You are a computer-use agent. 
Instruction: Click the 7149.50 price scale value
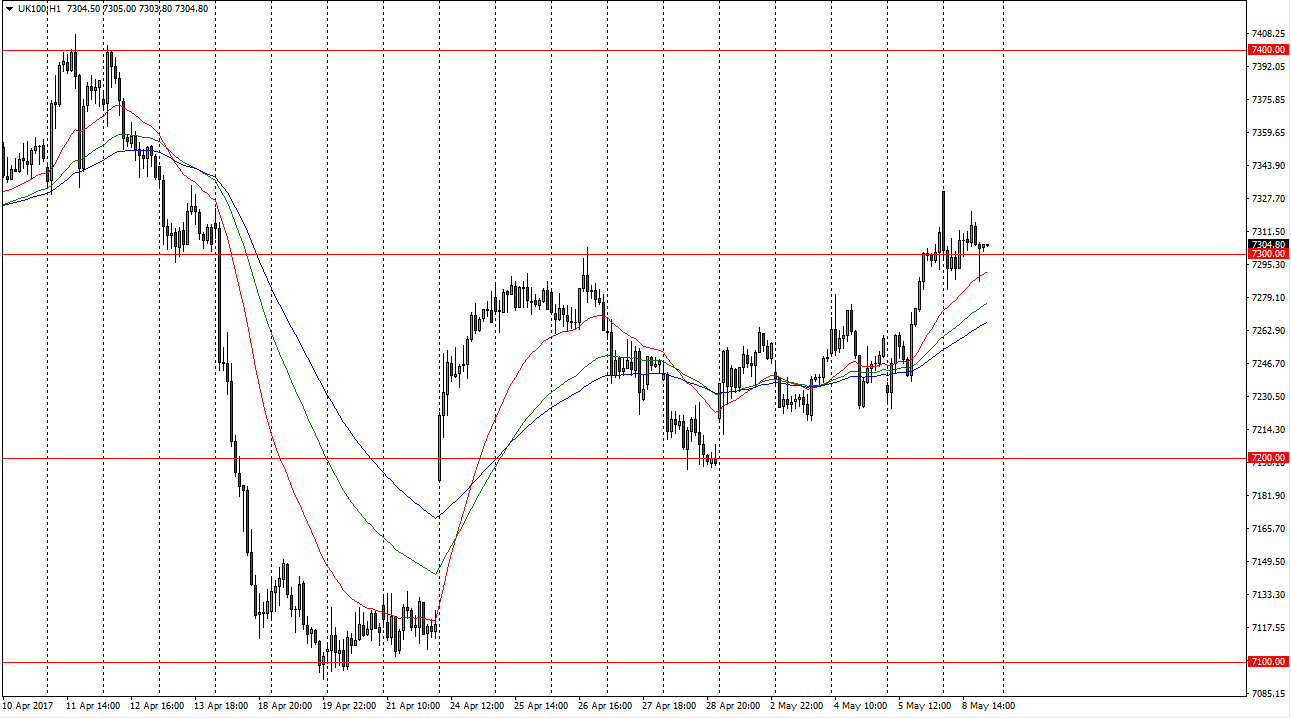pos(1267,562)
